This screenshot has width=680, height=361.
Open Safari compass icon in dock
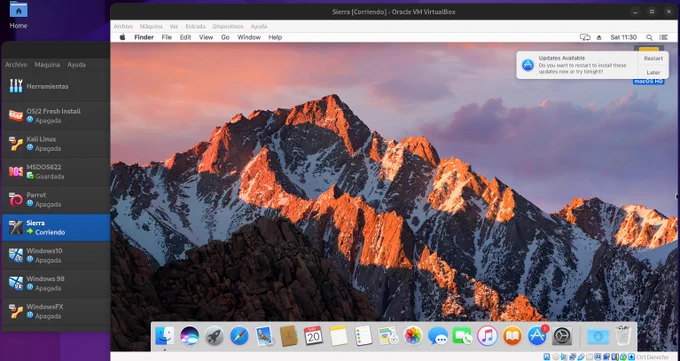click(239, 336)
